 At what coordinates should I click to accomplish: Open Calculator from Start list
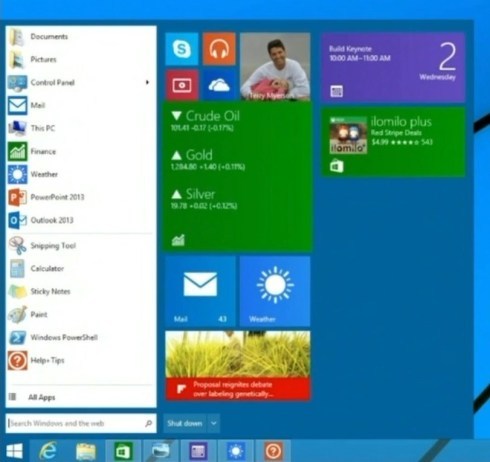coord(80,269)
